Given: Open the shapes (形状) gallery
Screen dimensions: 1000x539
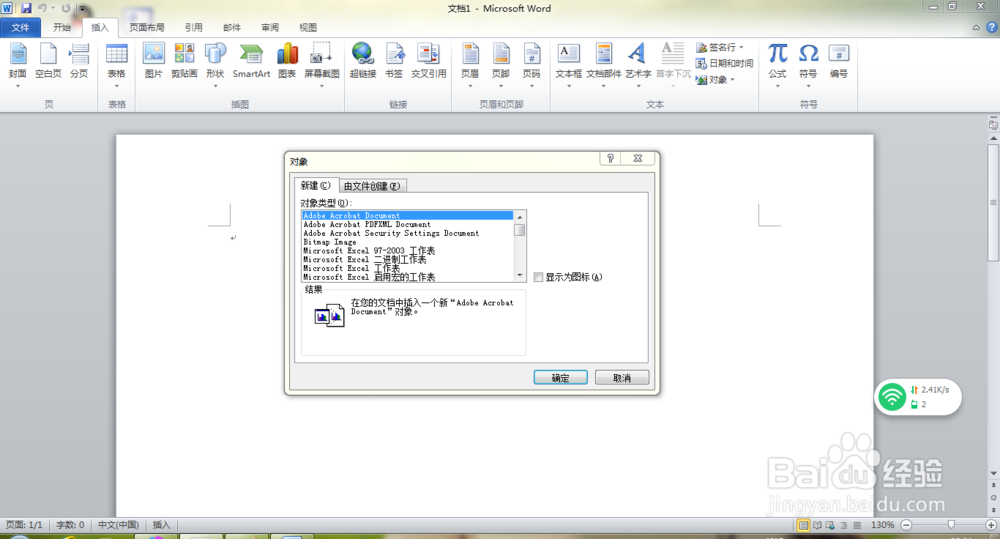Looking at the screenshot, I should [x=216, y=64].
